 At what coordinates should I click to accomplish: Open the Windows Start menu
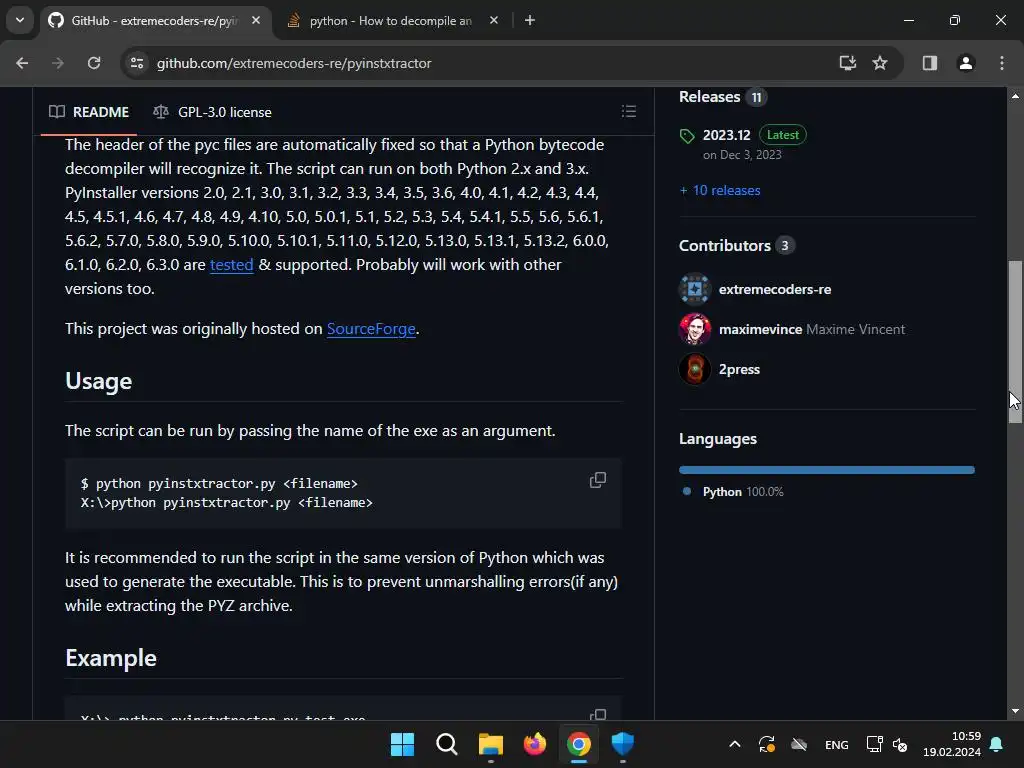[402, 744]
